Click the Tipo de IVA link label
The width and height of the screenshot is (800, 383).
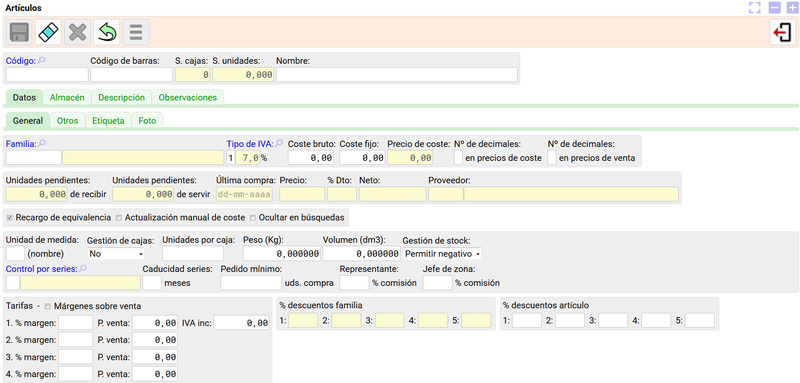click(251, 144)
